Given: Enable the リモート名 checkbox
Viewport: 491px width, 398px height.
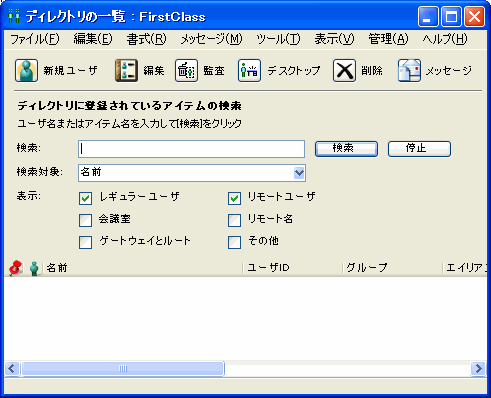Looking at the screenshot, I should click(234, 220).
